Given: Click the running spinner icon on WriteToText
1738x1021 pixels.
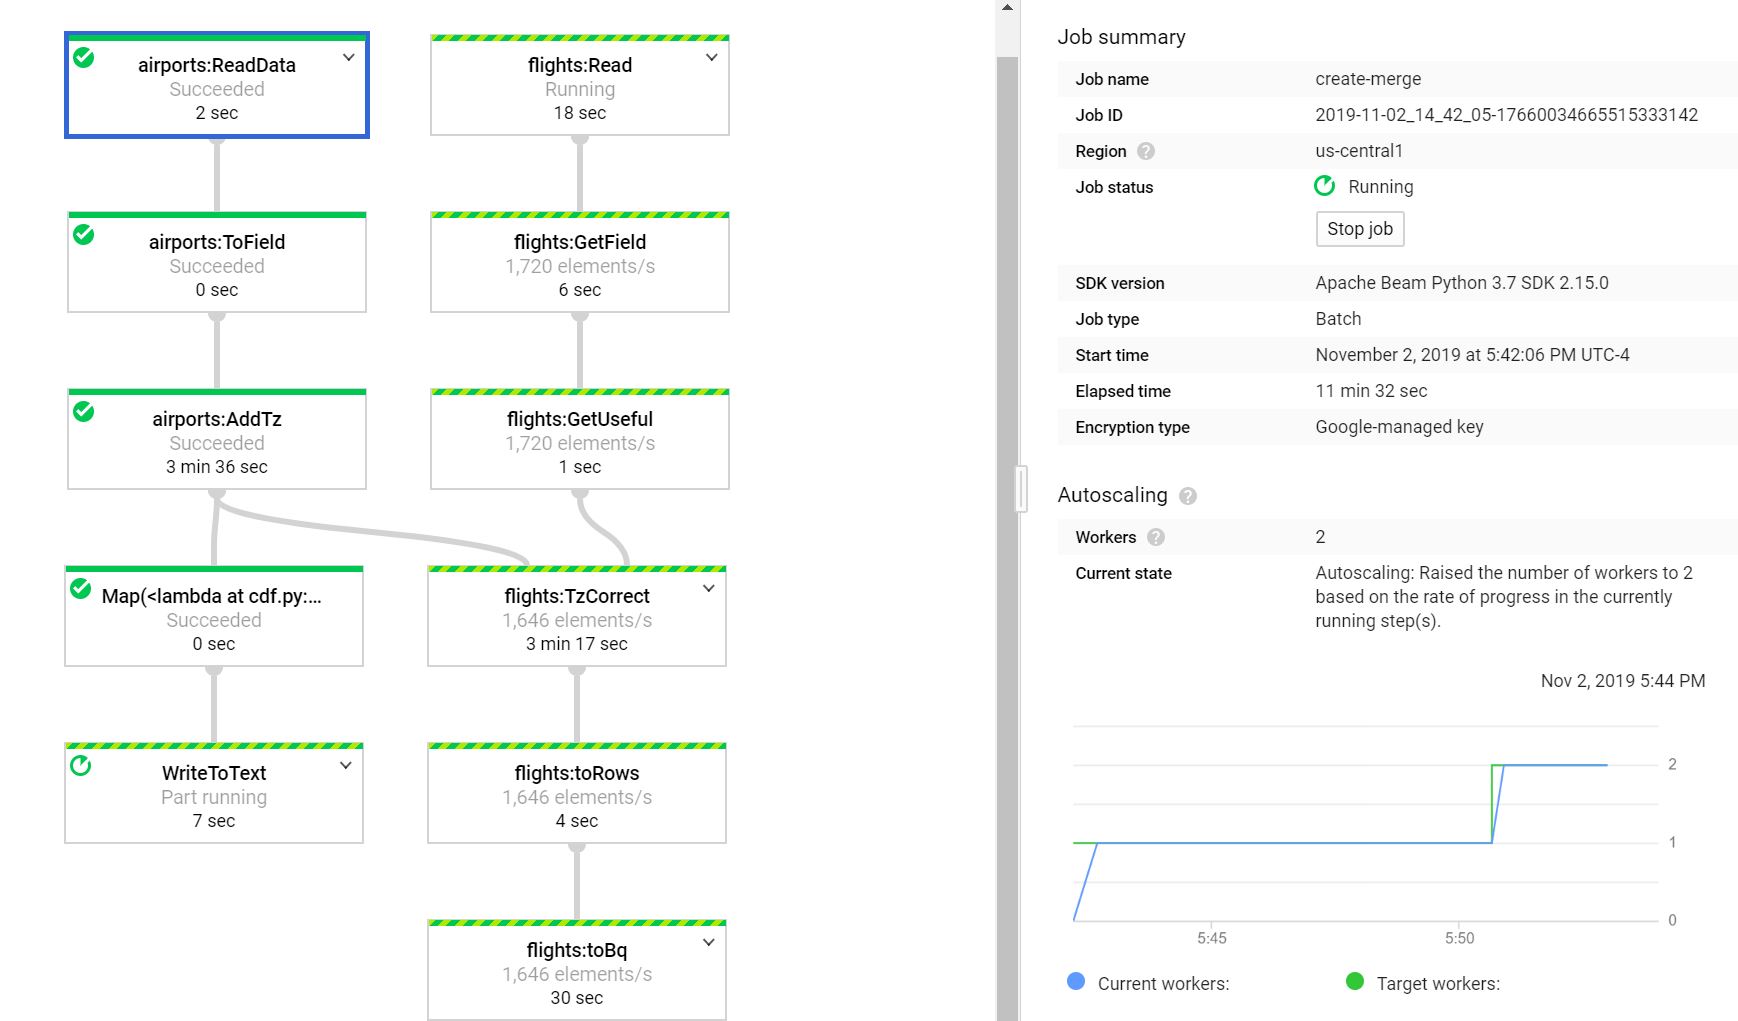Looking at the screenshot, I should [81, 766].
